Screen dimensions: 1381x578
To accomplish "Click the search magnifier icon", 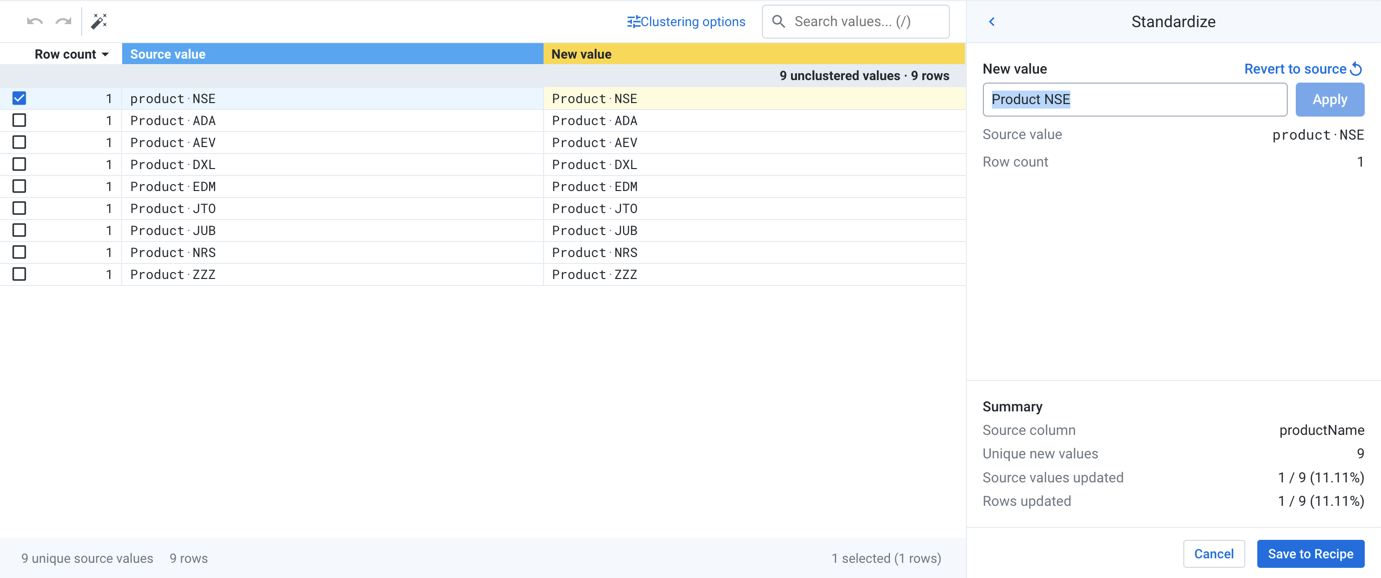I will coord(779,21).
